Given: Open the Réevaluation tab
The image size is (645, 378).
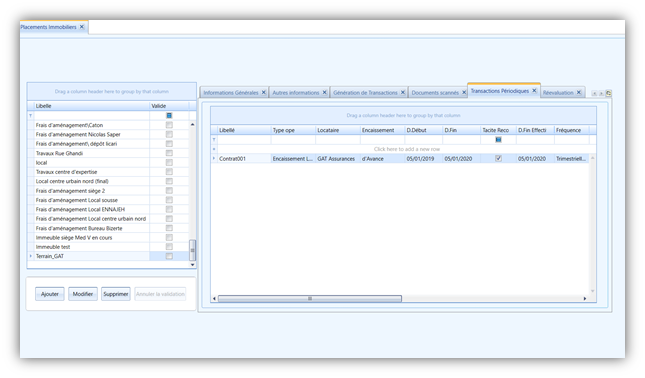Looking at the screenshot, I should click(558, 93).
